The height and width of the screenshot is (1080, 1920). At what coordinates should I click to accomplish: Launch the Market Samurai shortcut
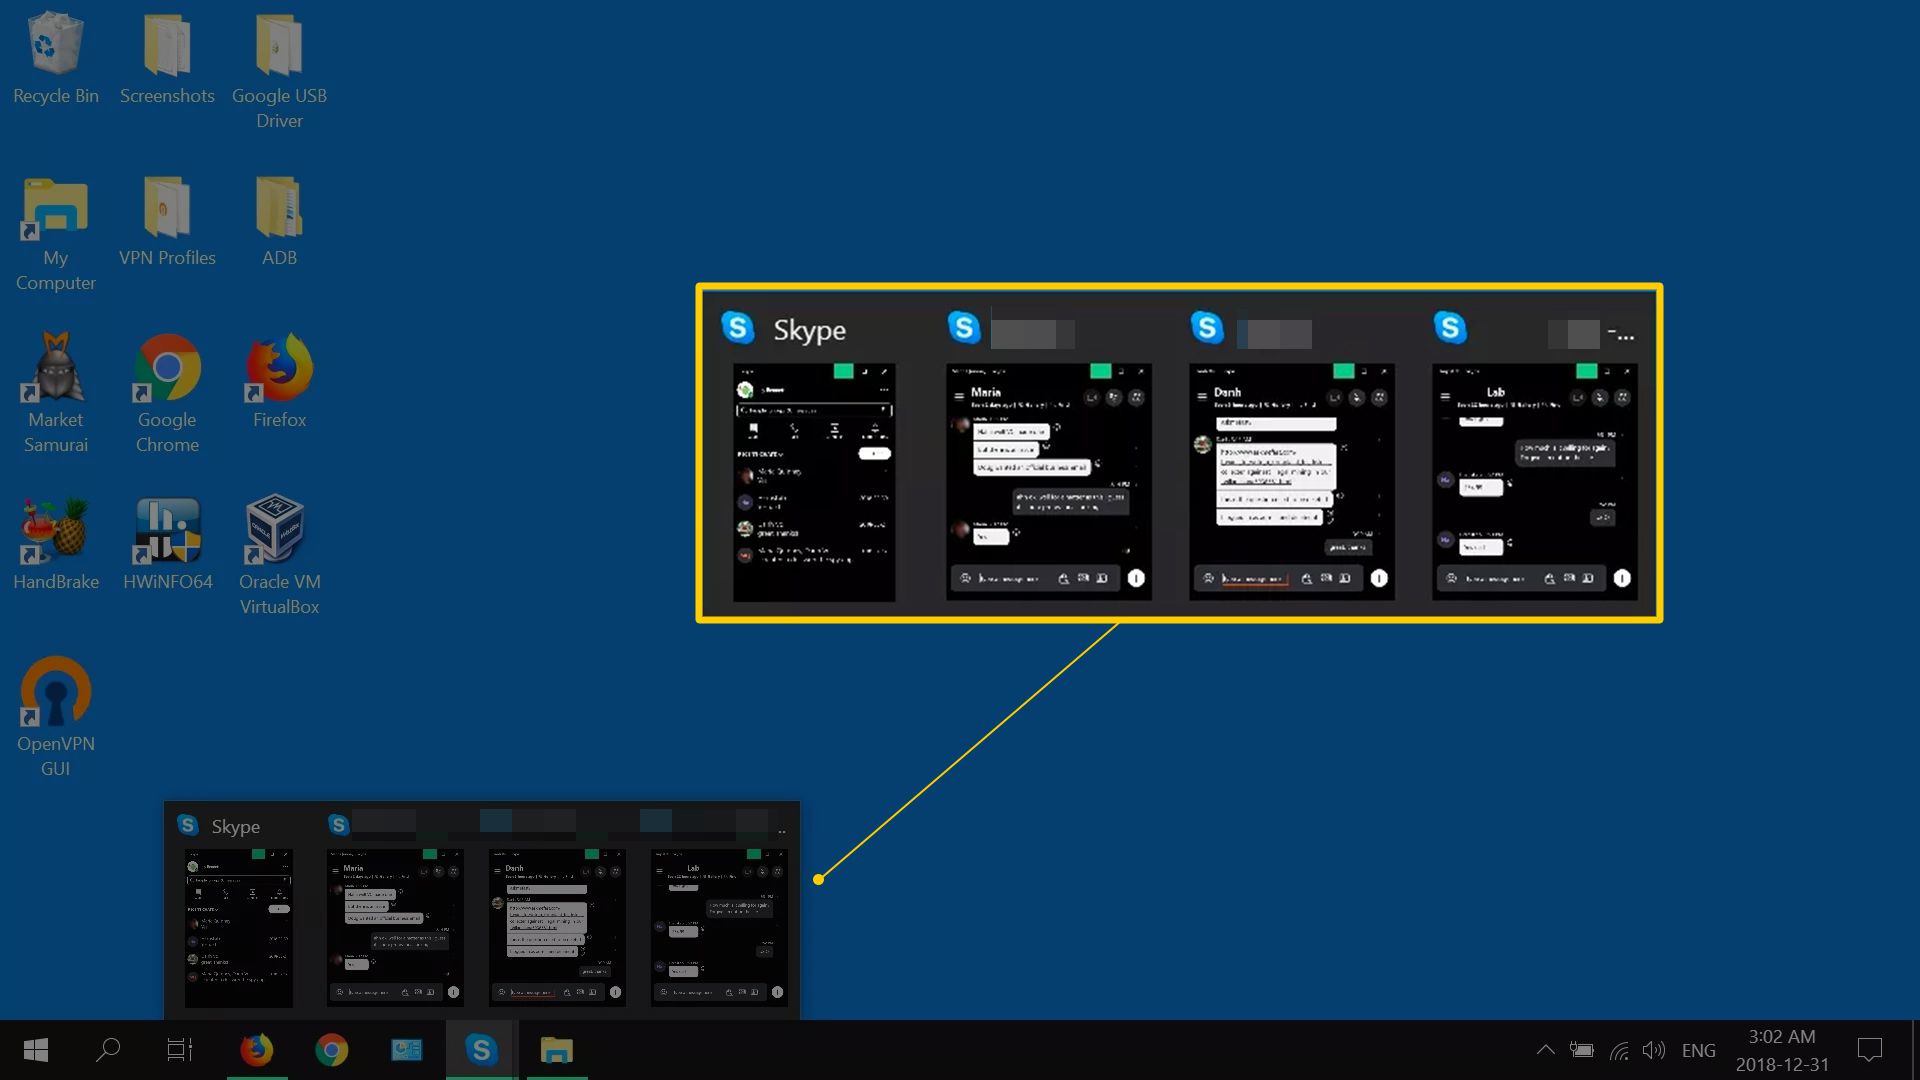point(55,394)
